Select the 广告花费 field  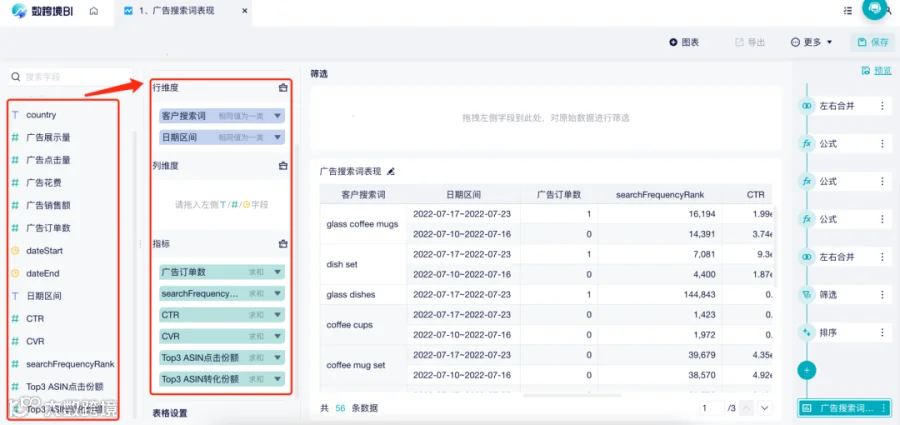pyautogui.click(x=44, y=183)
